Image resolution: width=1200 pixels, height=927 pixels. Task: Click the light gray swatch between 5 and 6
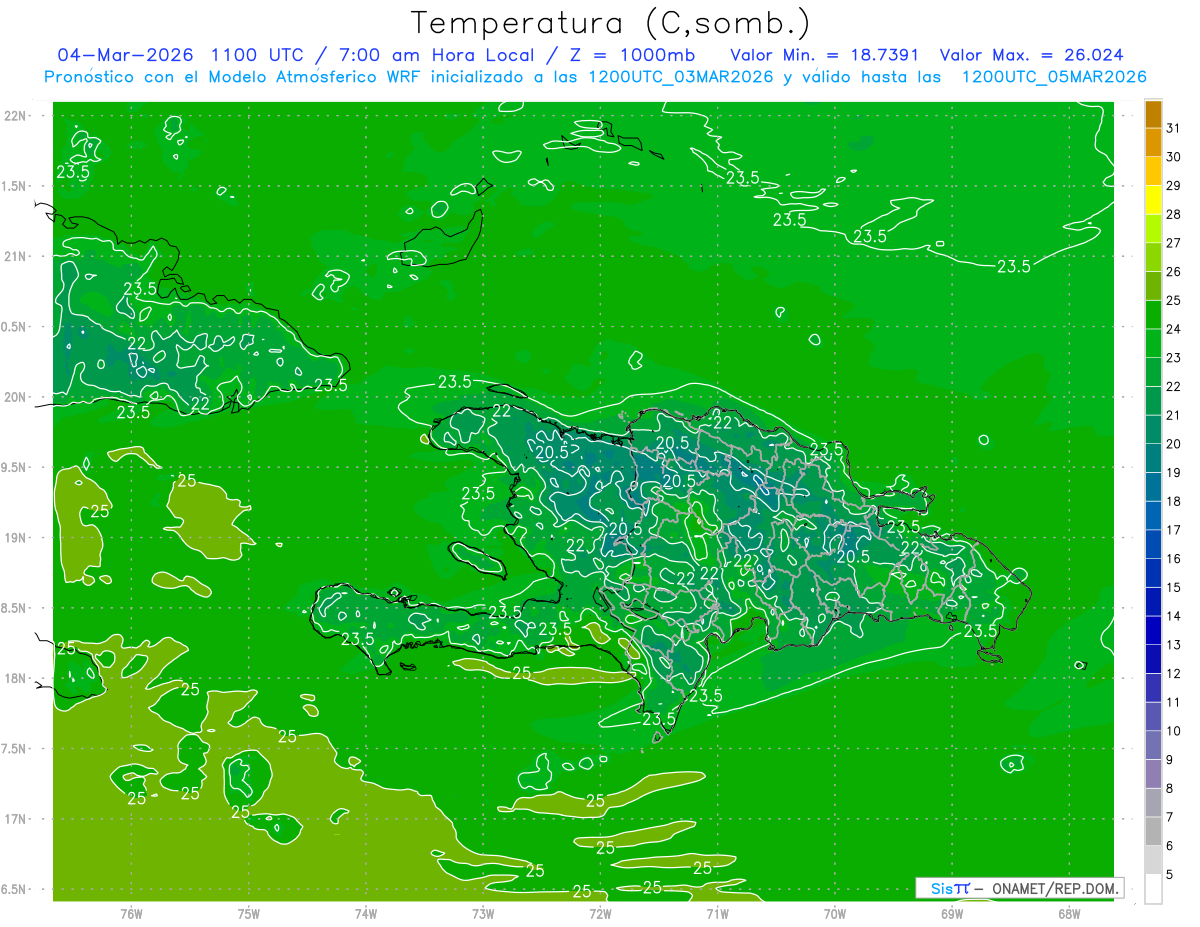click(1153, 860)
